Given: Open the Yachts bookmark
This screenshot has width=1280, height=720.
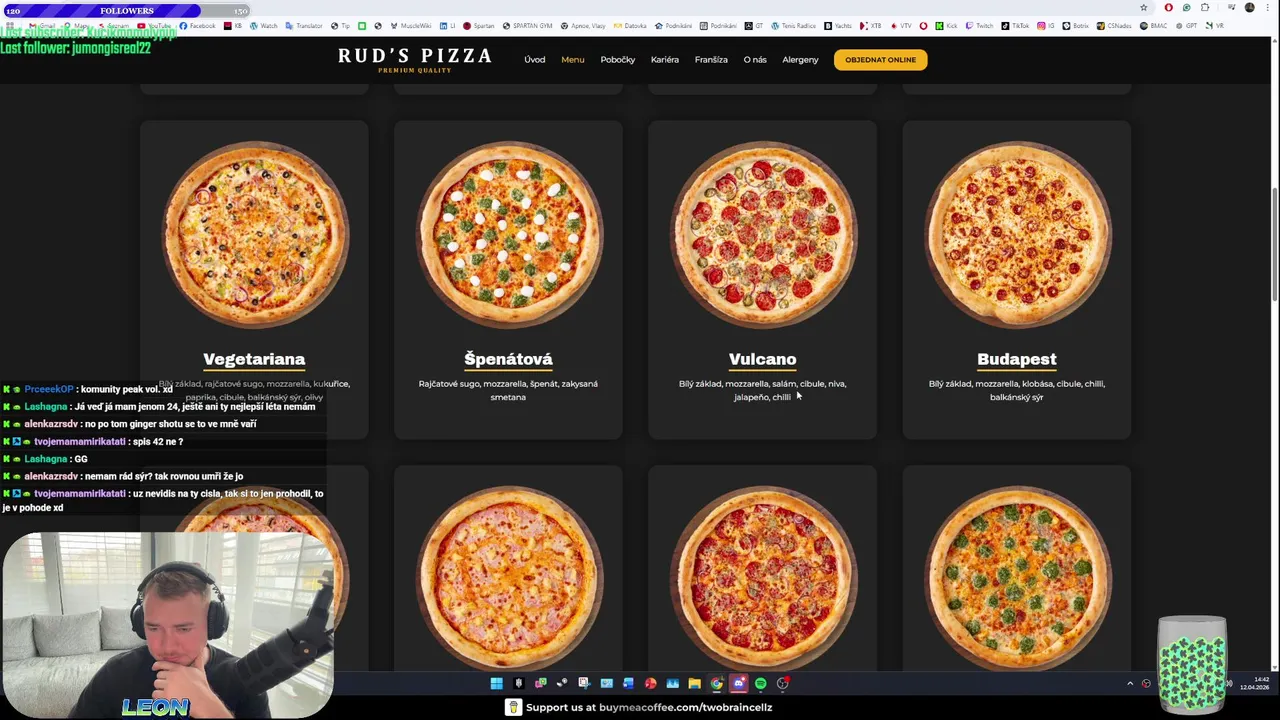Looking at the screenshot, I should [840, 26].
